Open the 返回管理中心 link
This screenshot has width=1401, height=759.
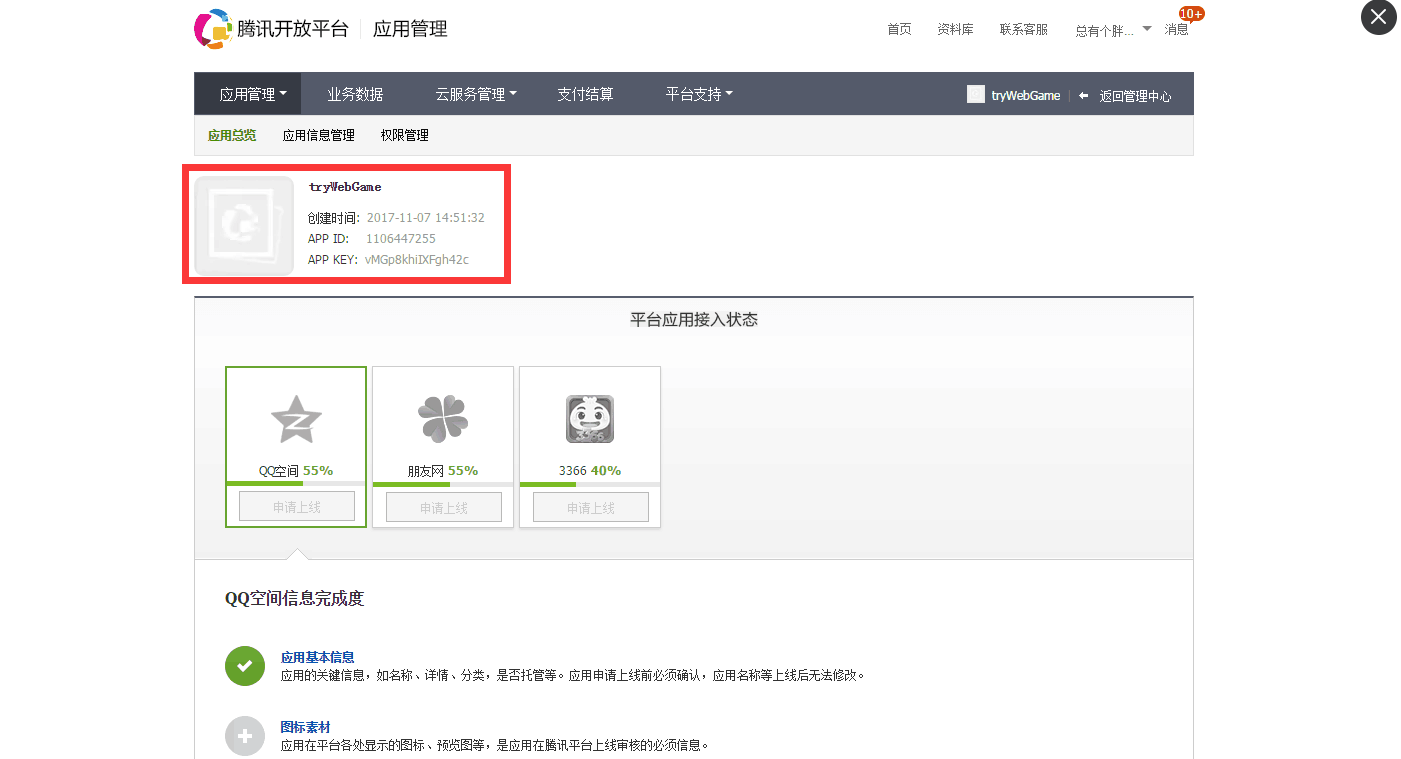click(x=1135, y=94)
